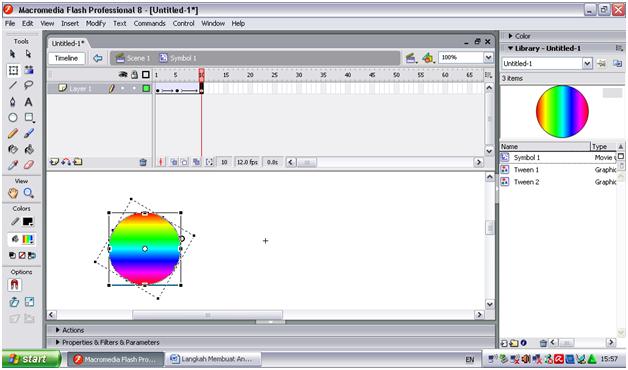Toggle Onion Skin in timeline
This screenshot has width=628, height=370.
pyautogui.click(x=174, y=162)
